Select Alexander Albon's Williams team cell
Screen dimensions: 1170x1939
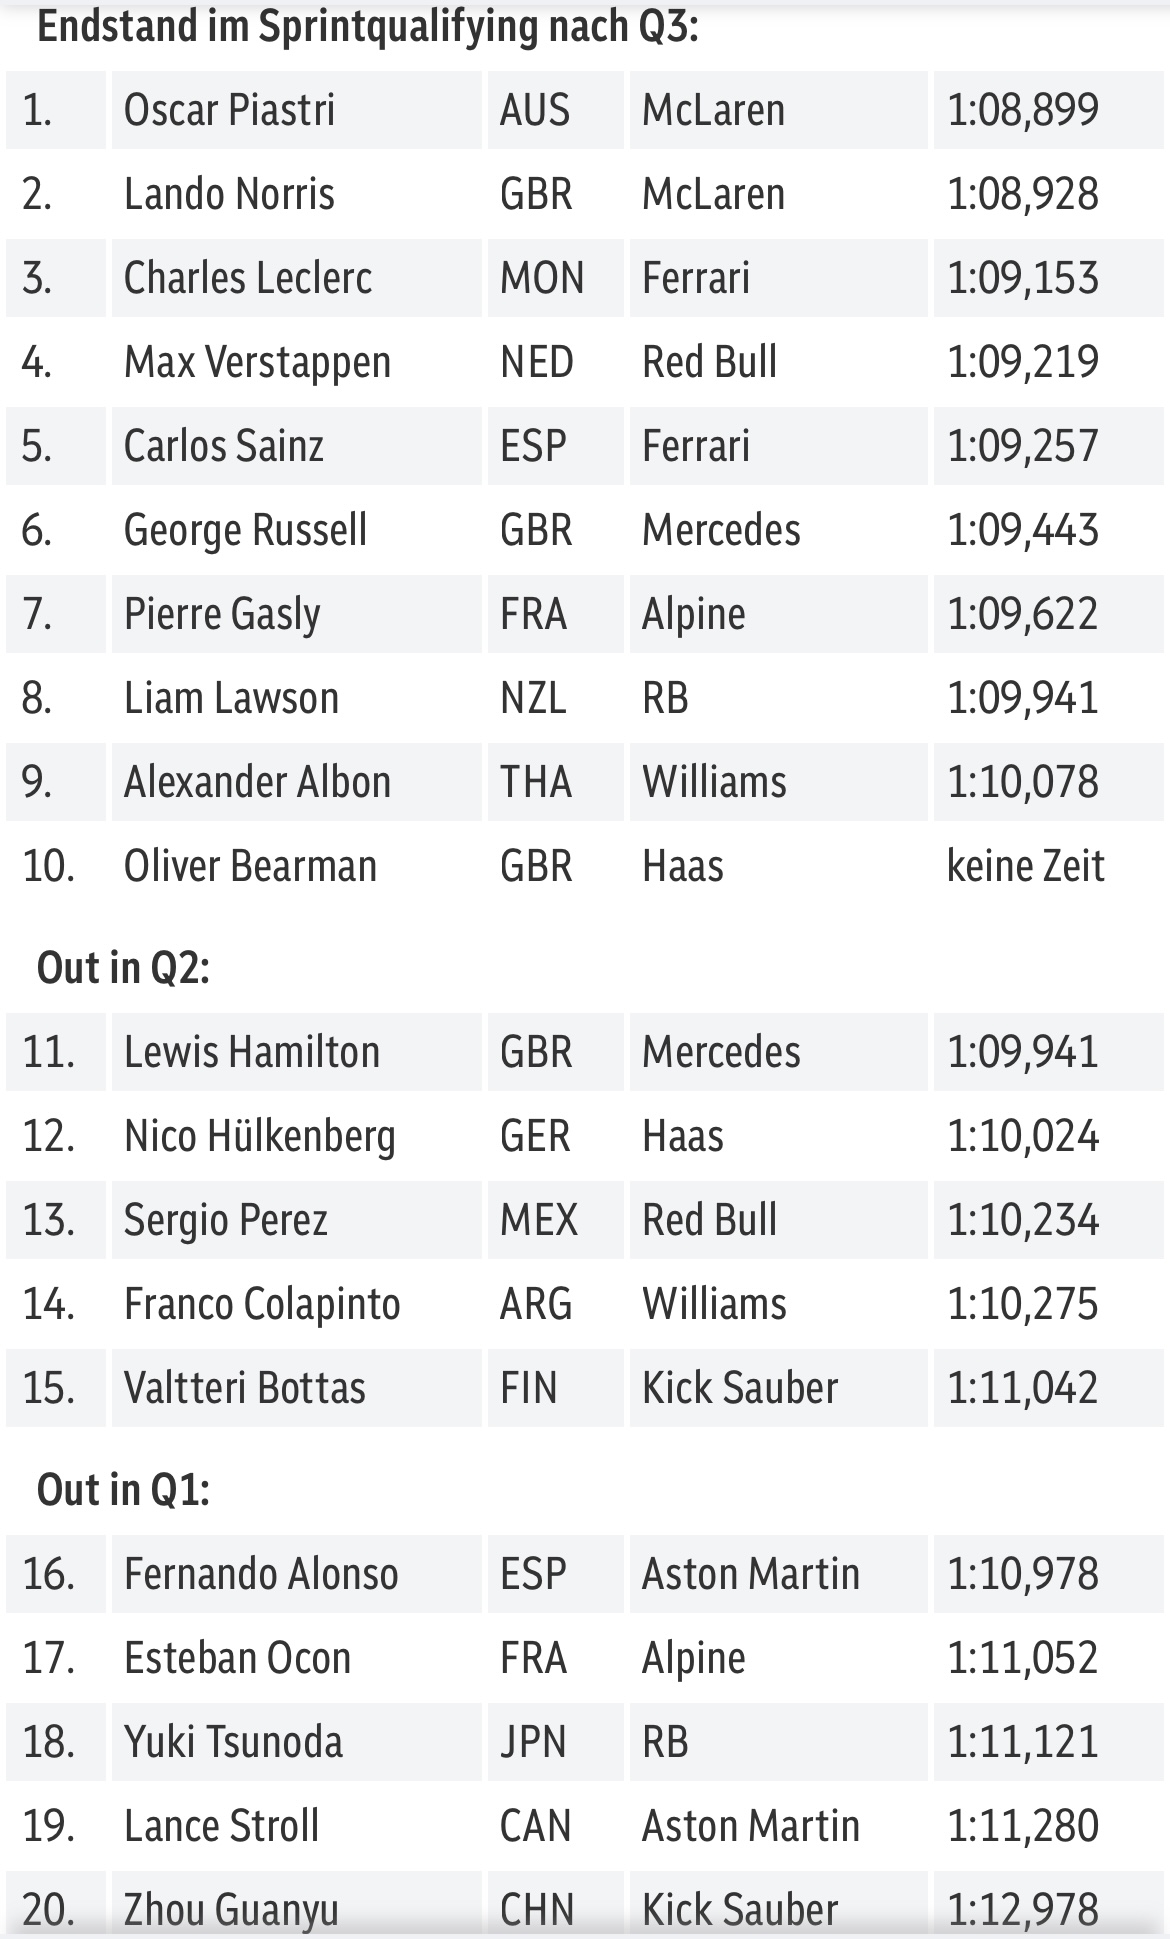(778, 782)
